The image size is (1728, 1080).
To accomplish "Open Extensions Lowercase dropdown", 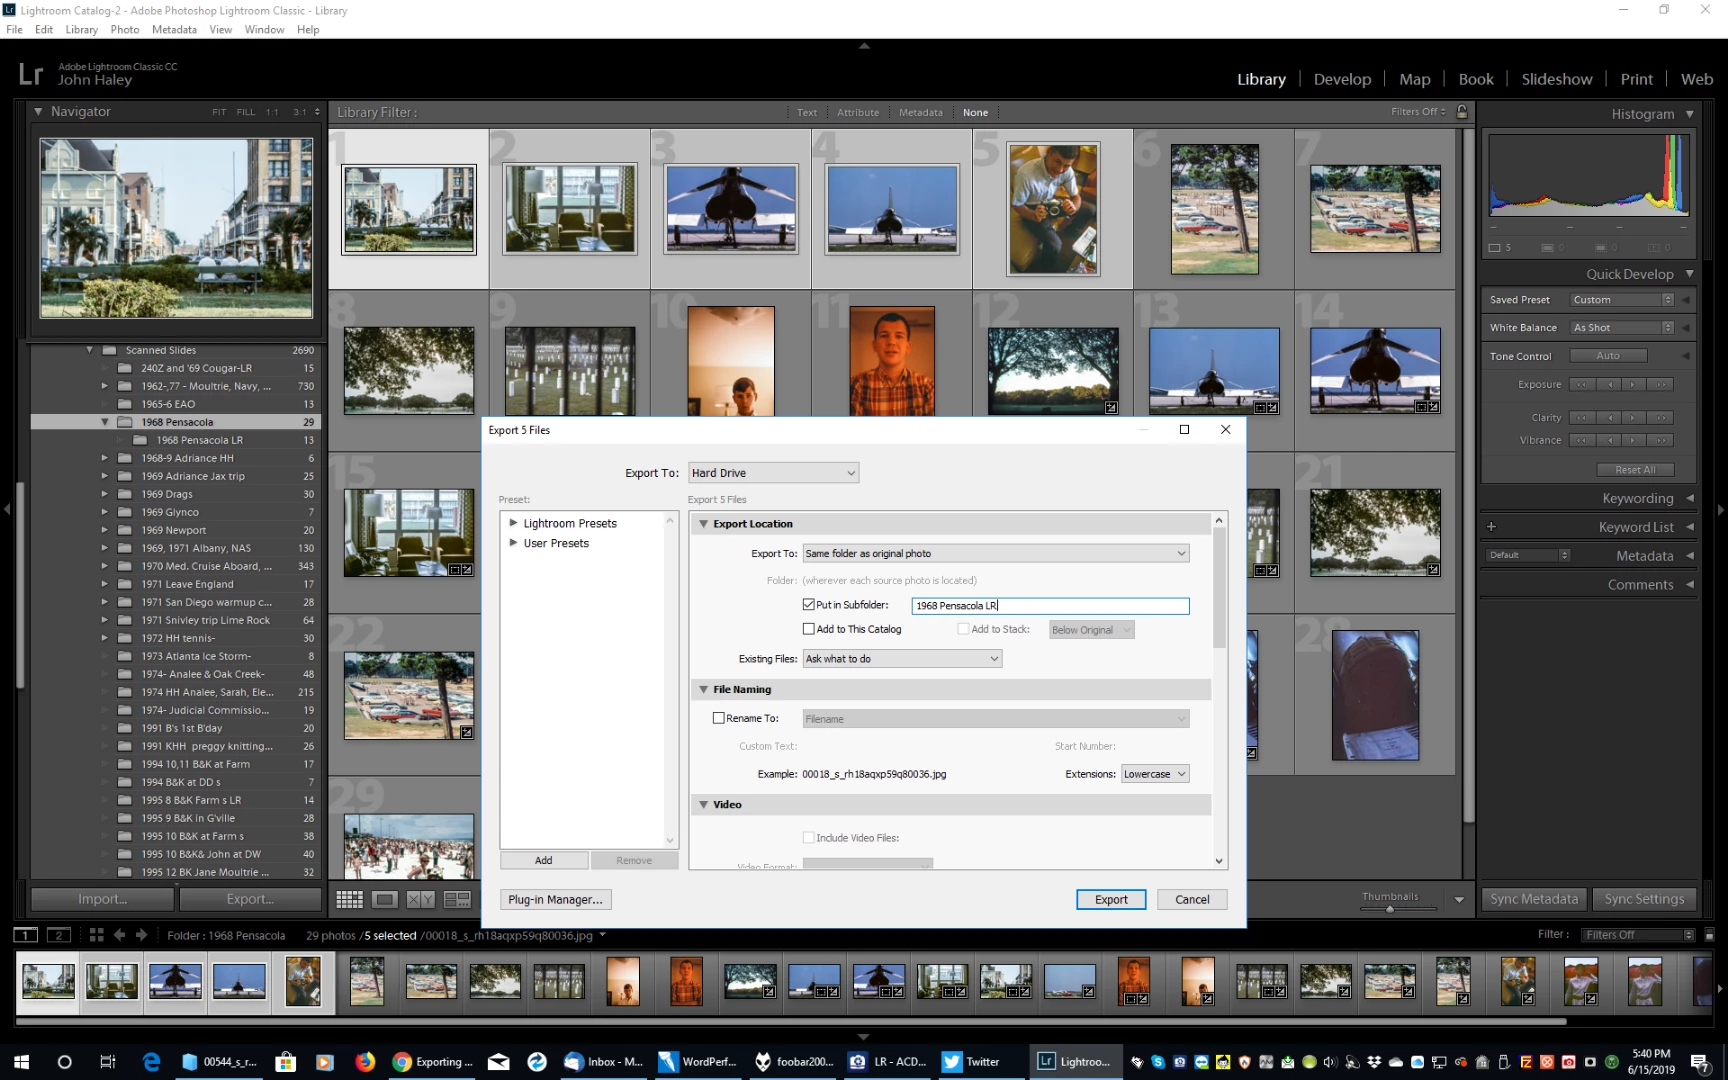I will click(1155, 774).
